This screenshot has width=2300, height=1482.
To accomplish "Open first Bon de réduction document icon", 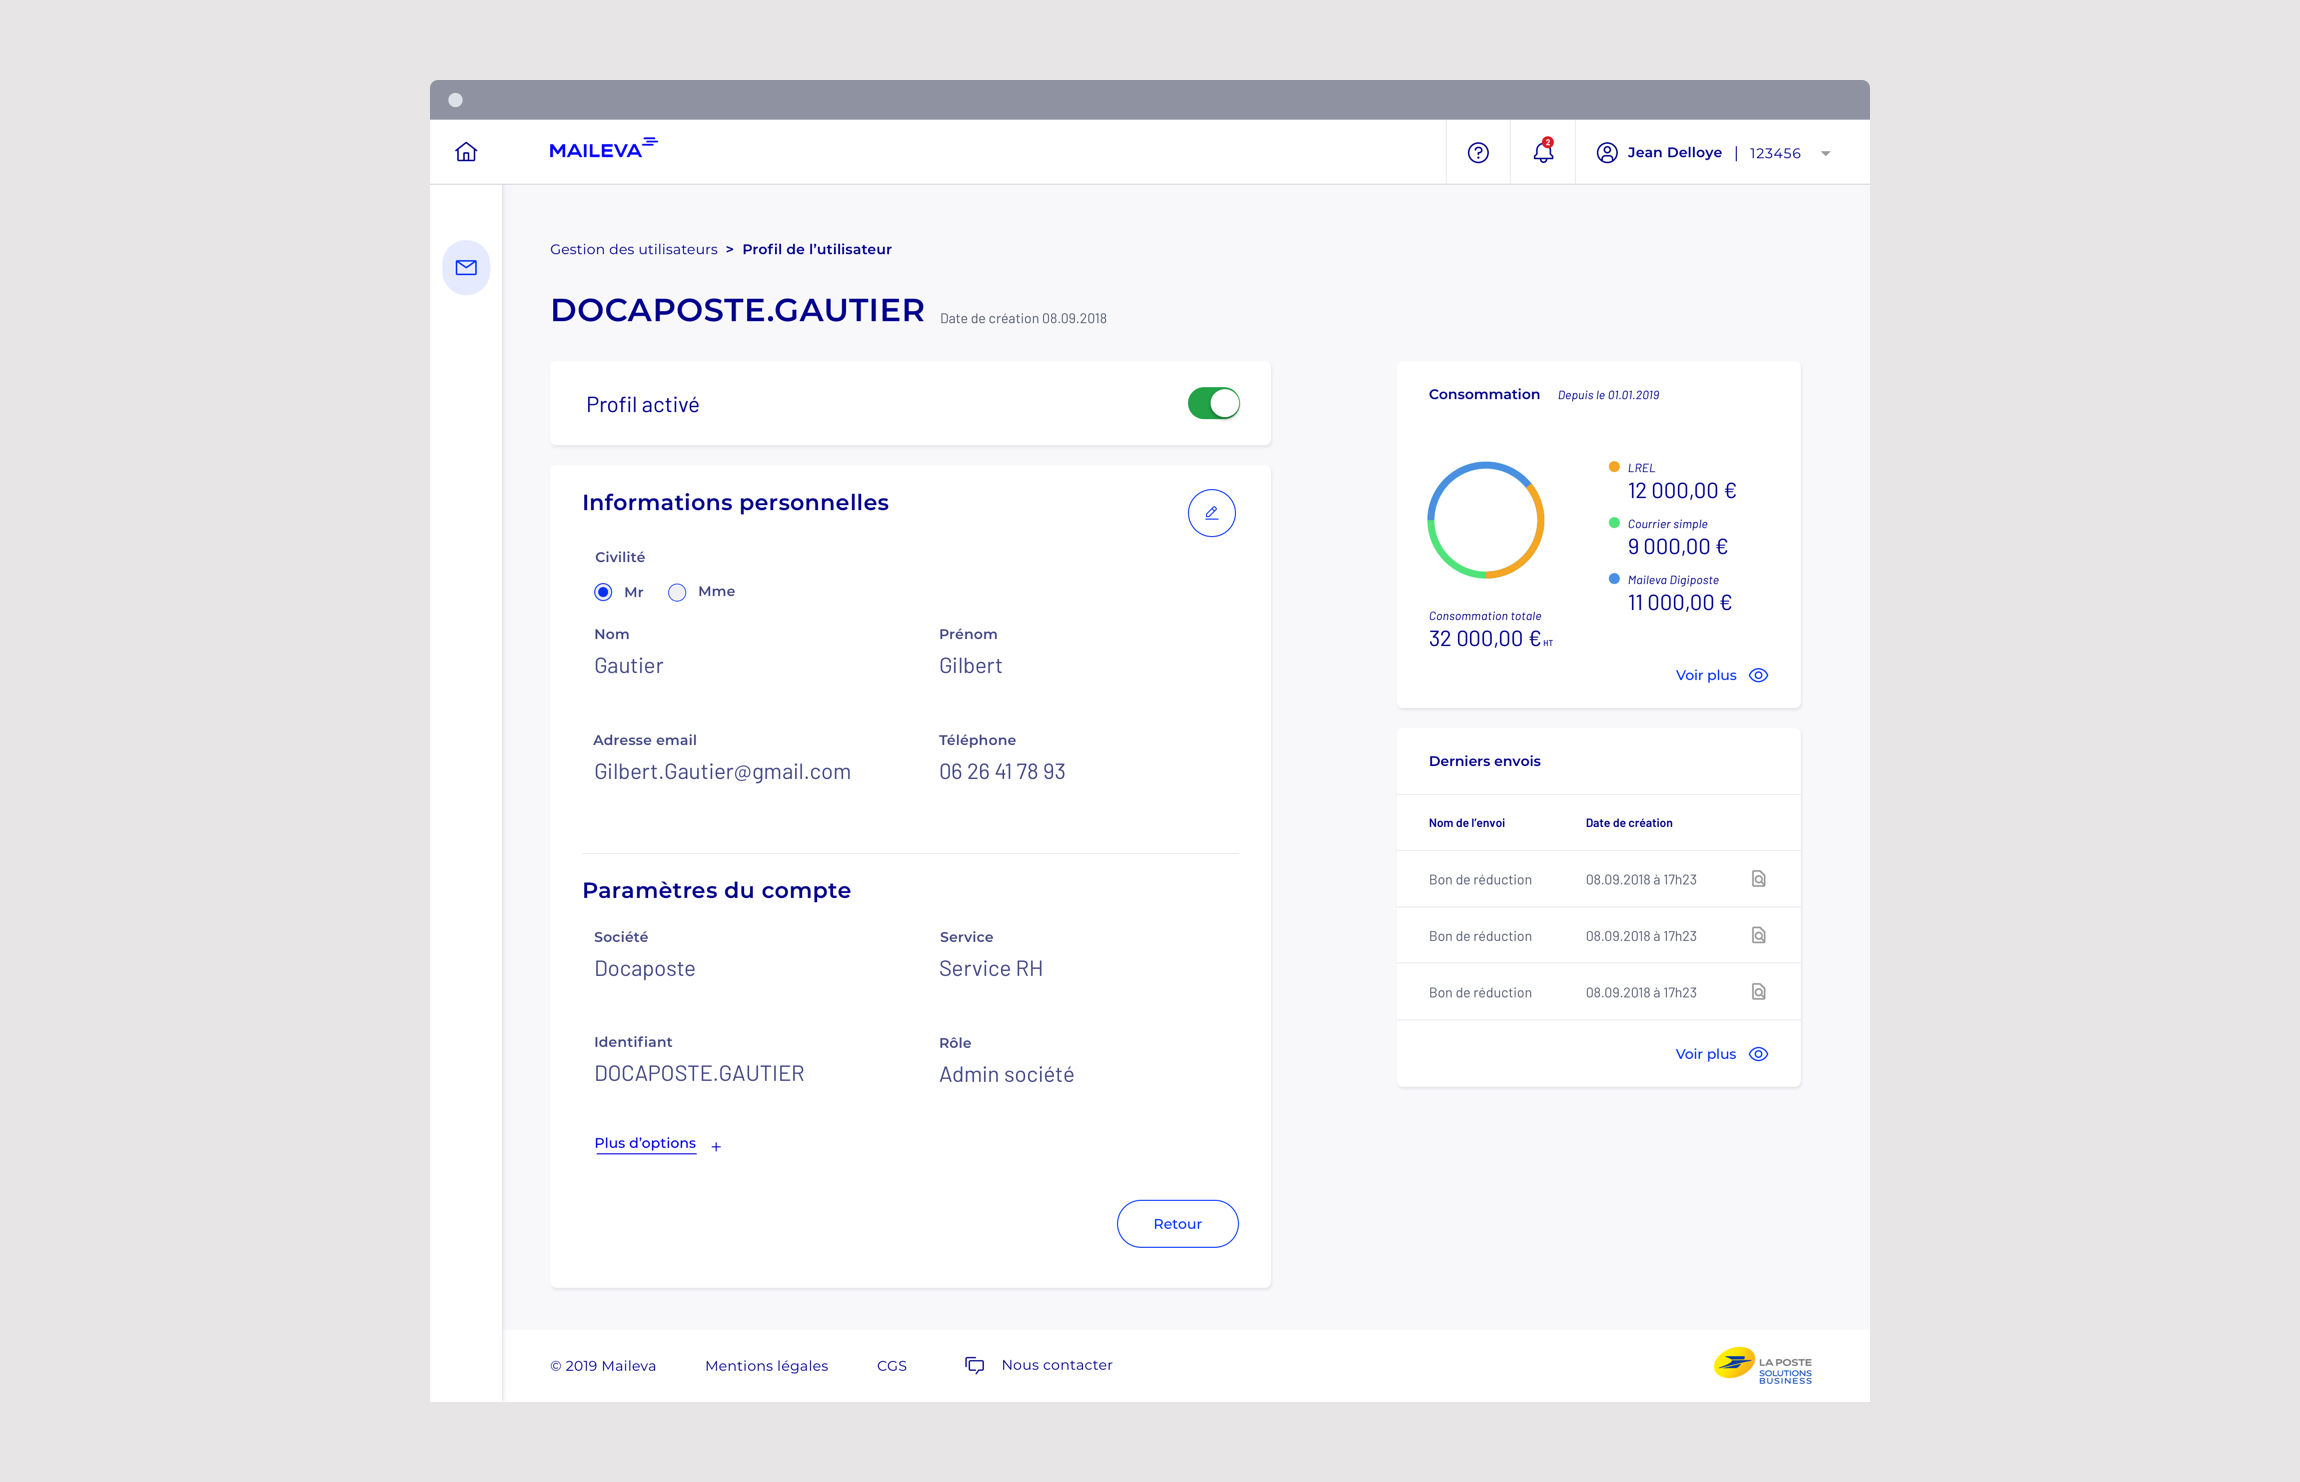I will coord(1758,879).
